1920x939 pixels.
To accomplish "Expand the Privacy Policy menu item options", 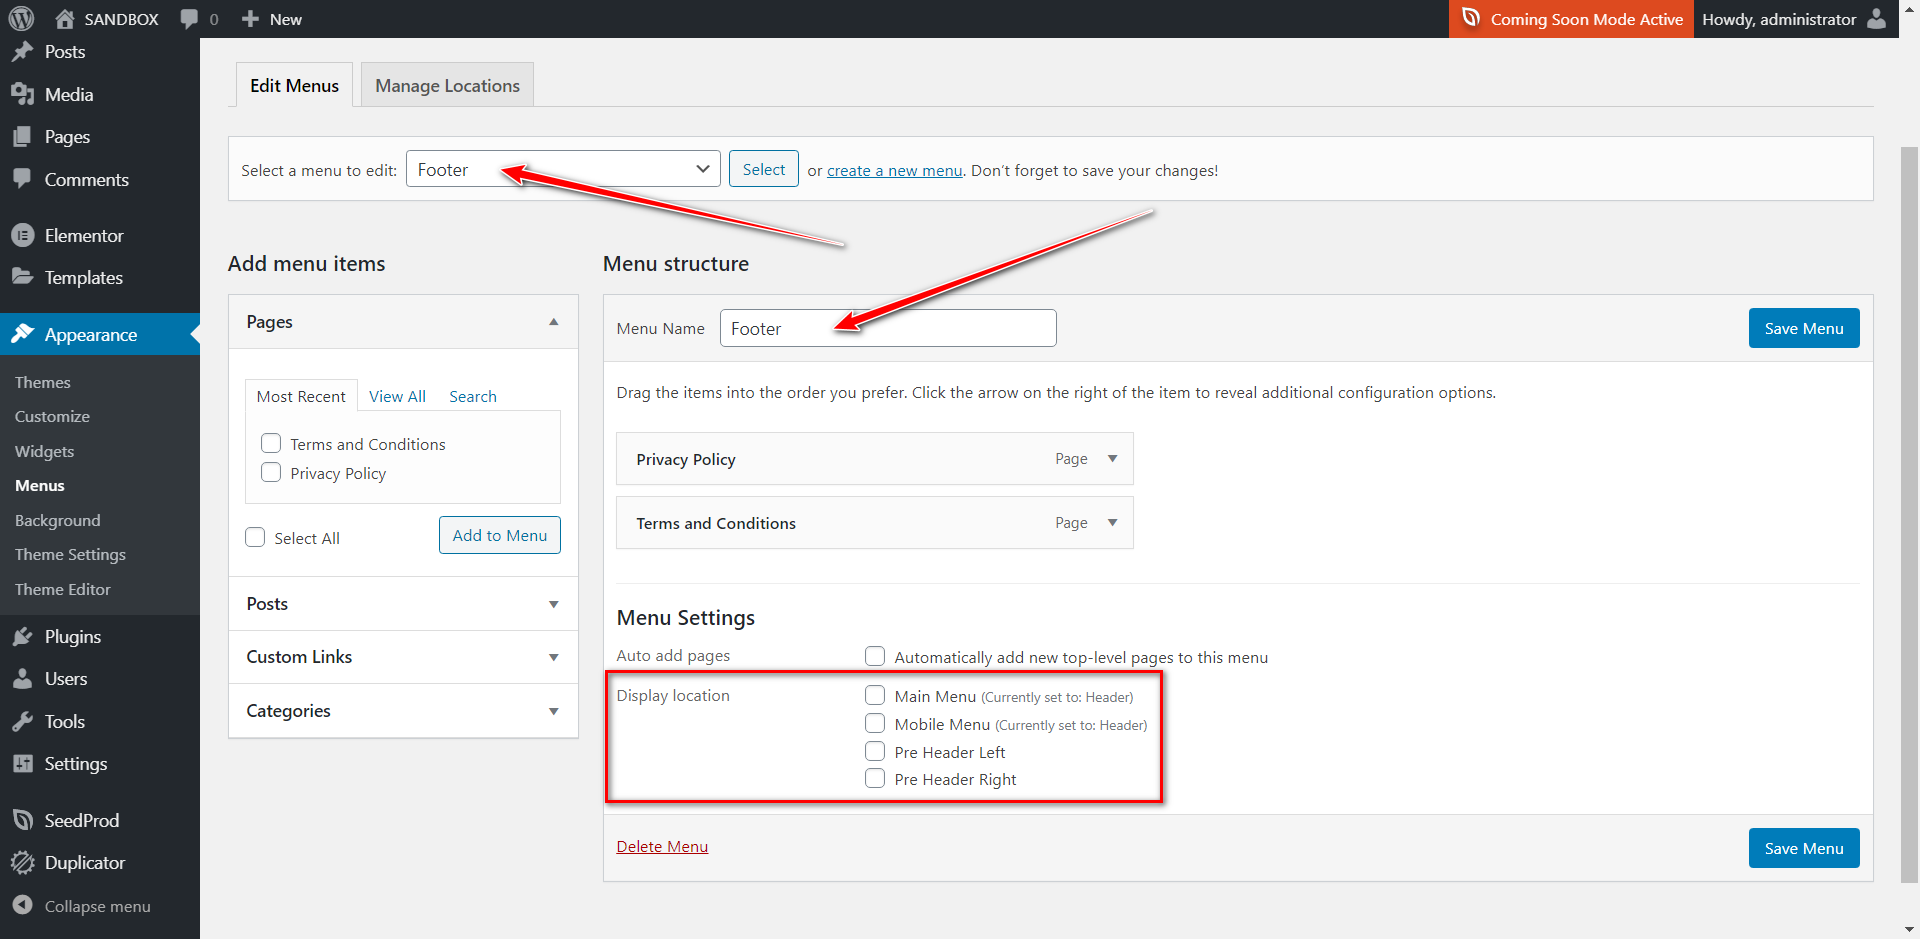I will pyautogui.click(x=1112, y=459).
